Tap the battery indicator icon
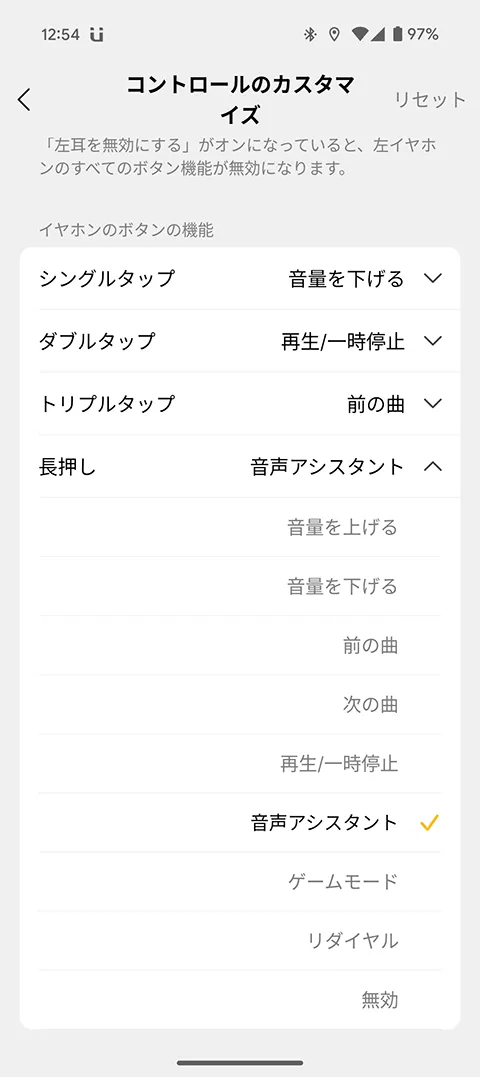The width and height of the screenshot is (480, 1077). coord(397,34)
